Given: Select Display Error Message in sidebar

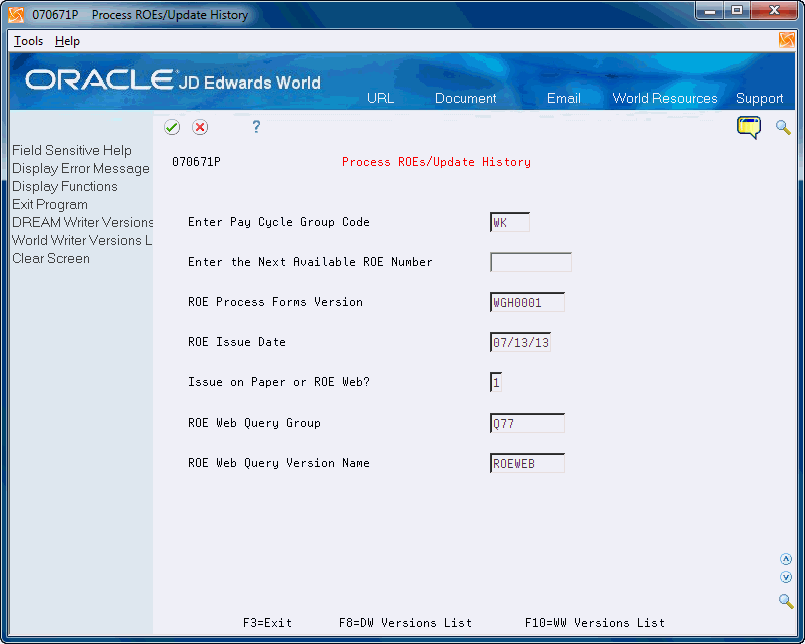Looking at the screenshot, I should tap(81, 168).
